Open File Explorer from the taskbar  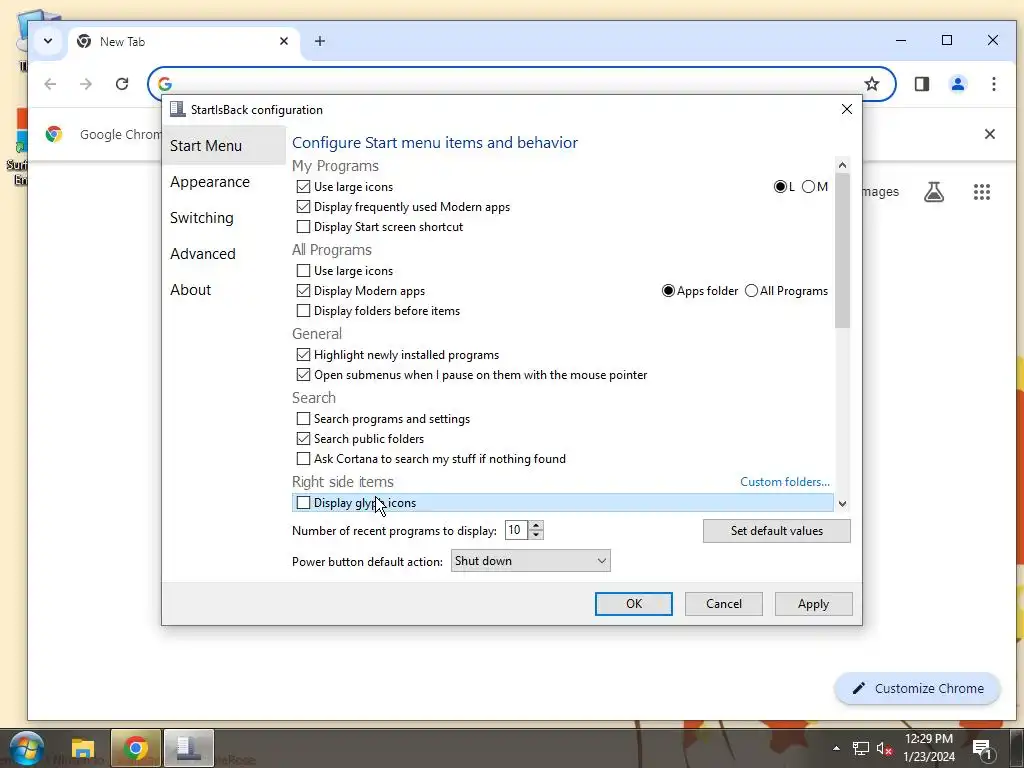(83, 748)
